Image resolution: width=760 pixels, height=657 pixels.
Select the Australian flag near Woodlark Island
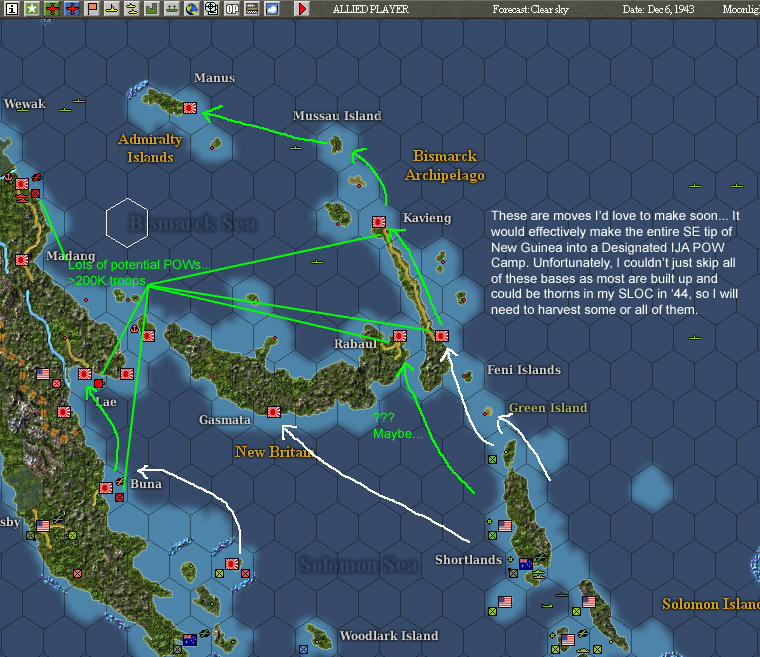[x=190, y=640]
